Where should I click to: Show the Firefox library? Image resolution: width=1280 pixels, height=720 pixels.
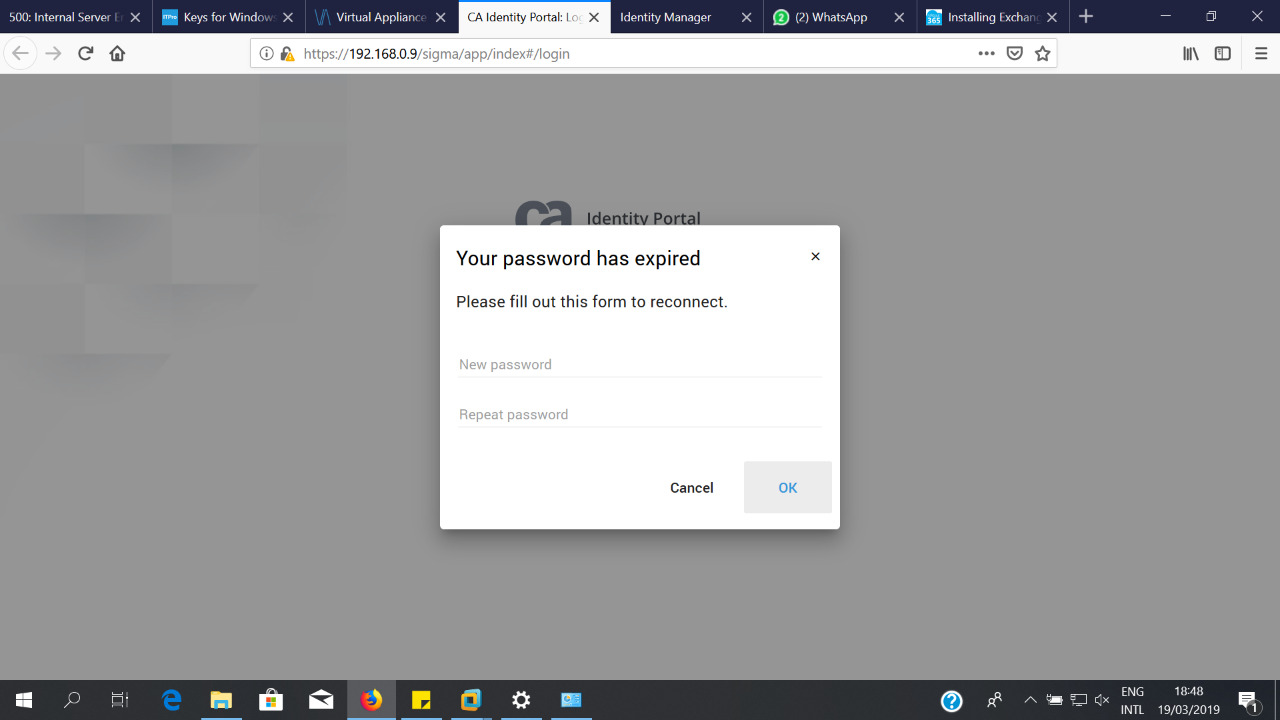1191,54
